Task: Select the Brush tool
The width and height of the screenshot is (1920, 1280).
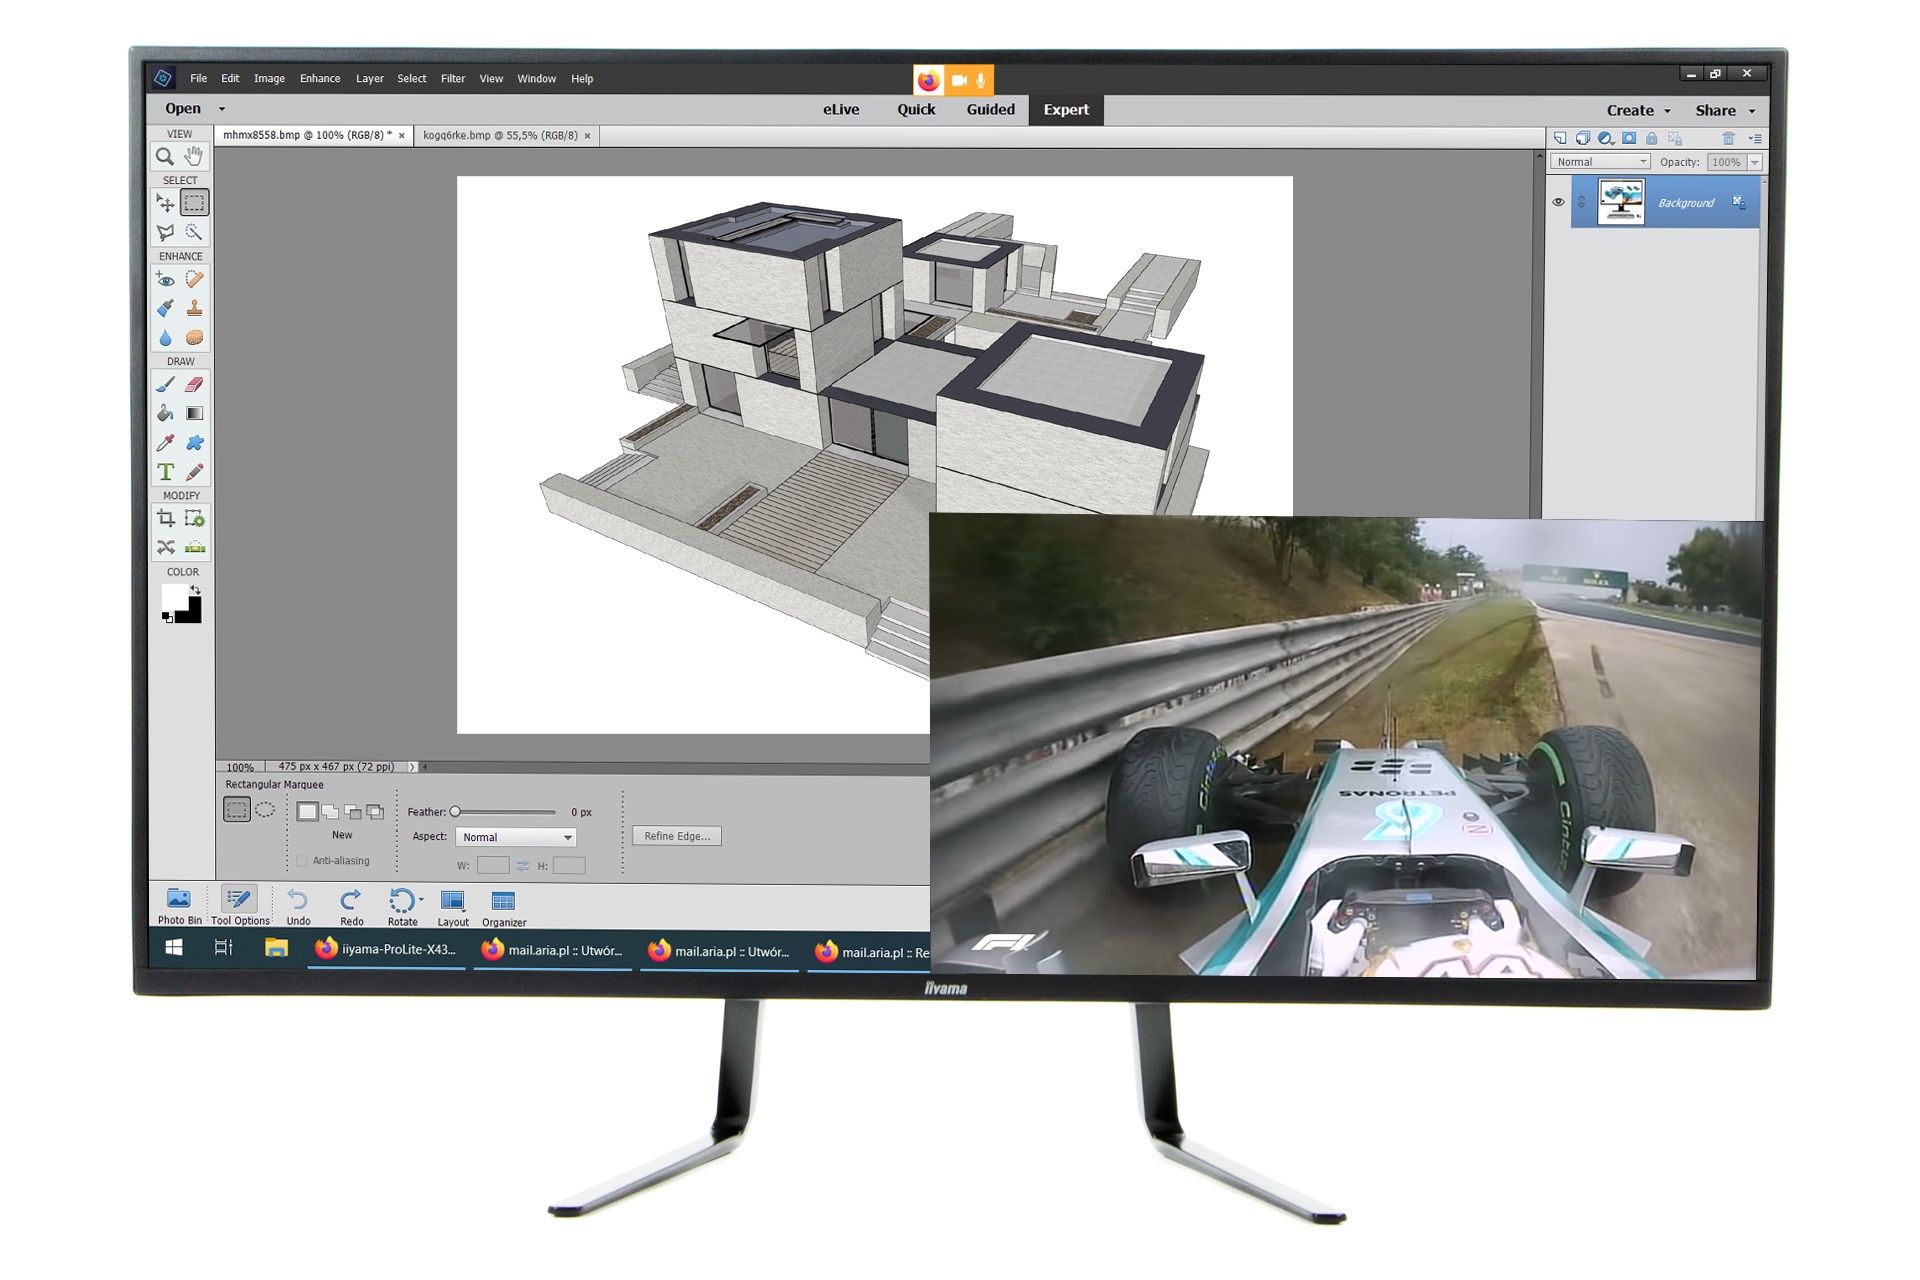Action: tap(165, 384)
